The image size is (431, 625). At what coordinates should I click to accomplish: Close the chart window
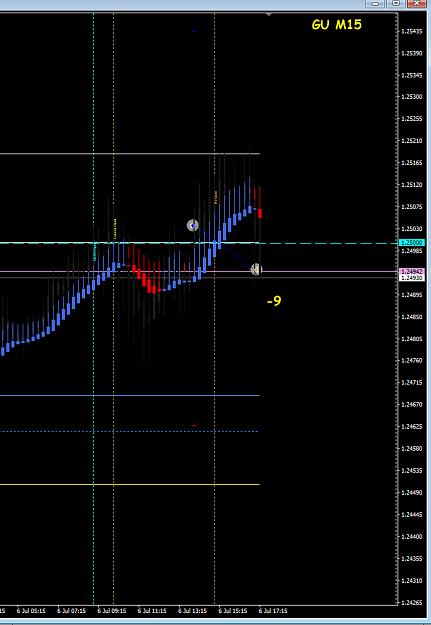pos(418,4)
